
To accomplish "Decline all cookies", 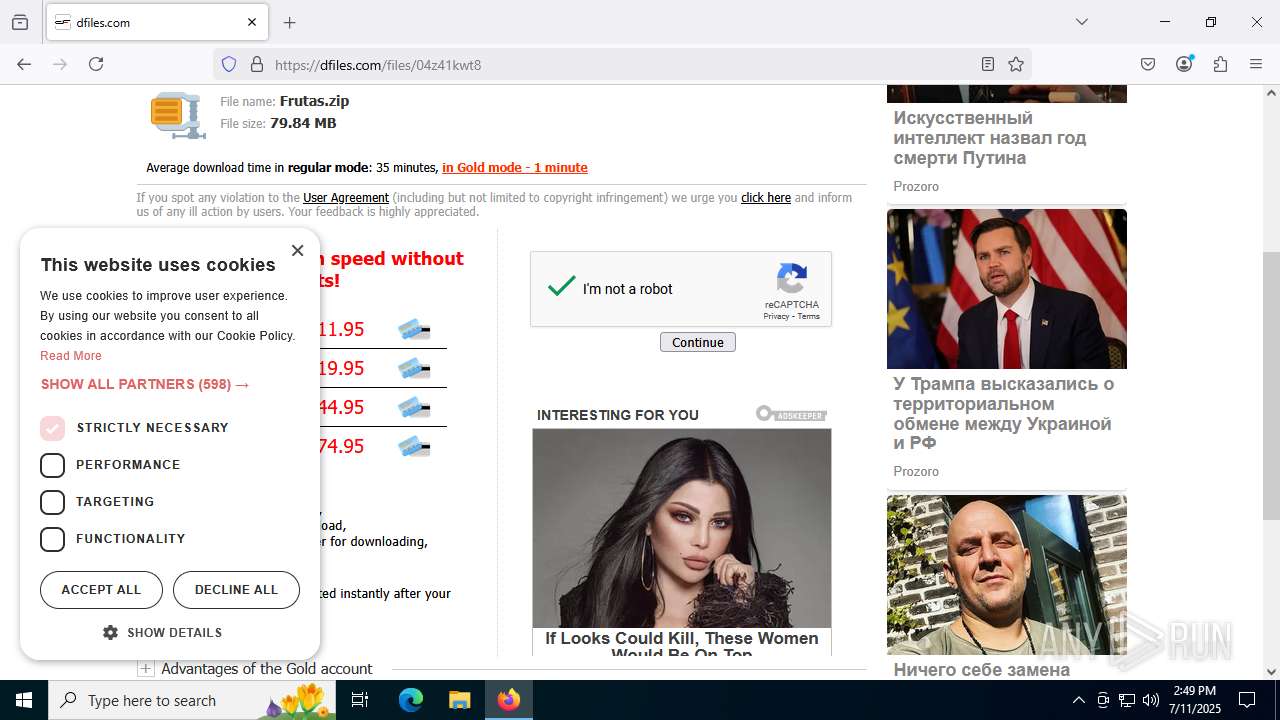I will pyautogui.click(x=236, y=590).
